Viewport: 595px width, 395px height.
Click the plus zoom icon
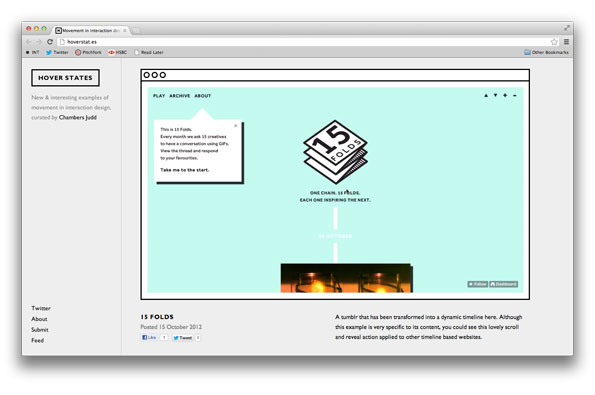point(505,96)
